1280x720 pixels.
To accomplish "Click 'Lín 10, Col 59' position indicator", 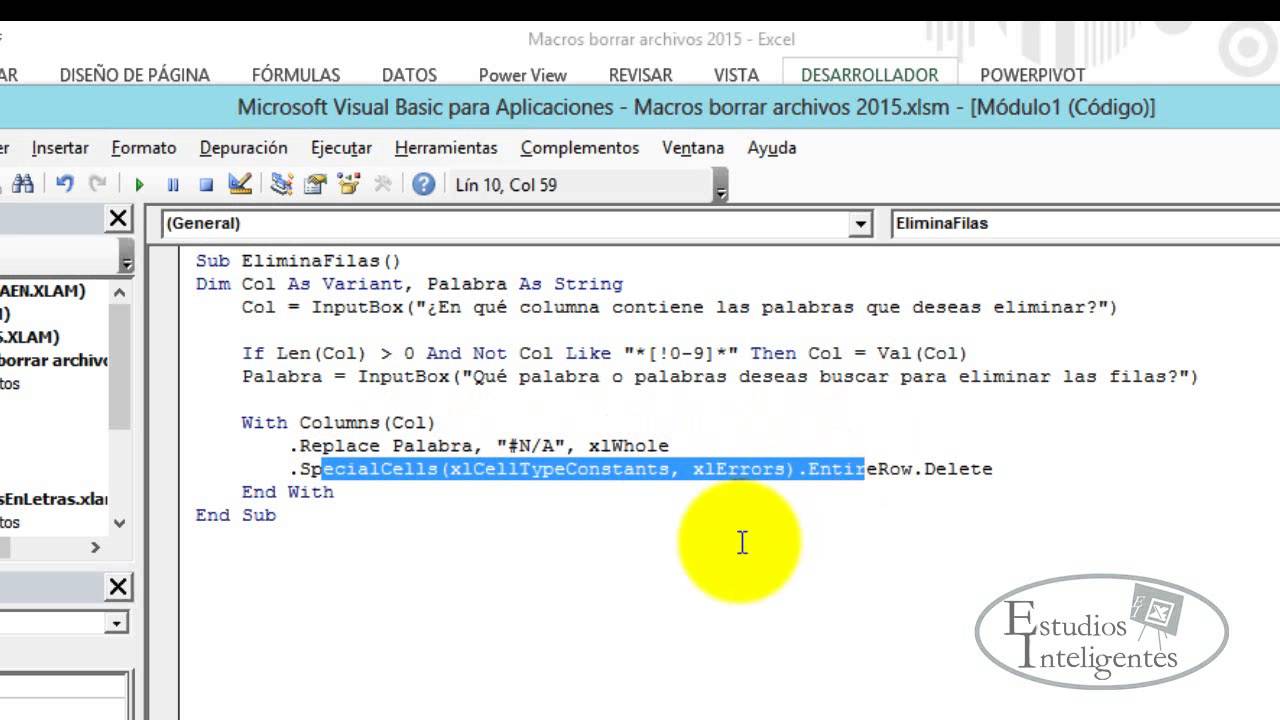I will click(x=506, y=185).
